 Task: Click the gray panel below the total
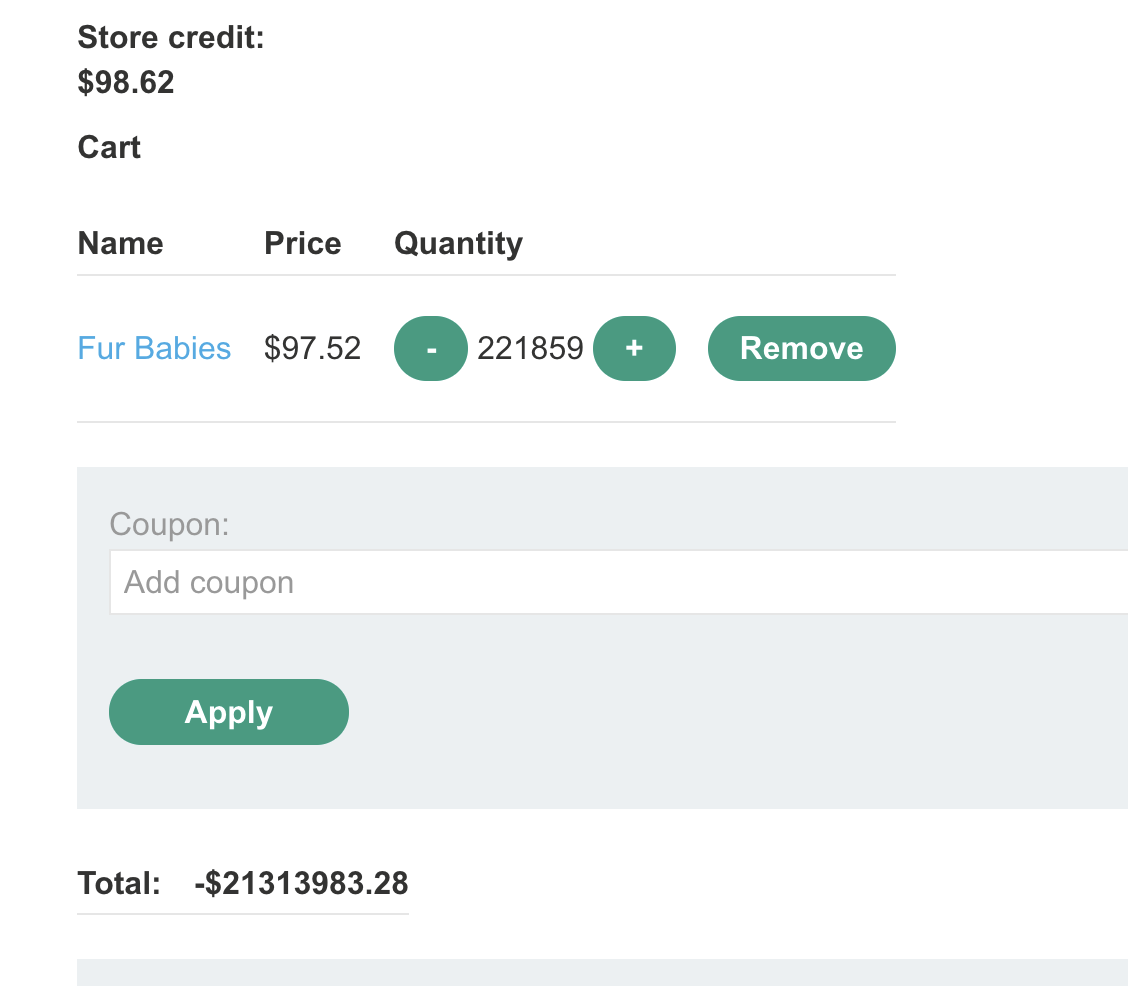coord(600,972)
